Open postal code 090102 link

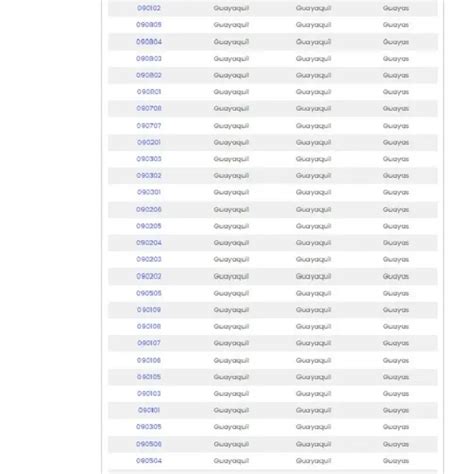pos(149,8)
